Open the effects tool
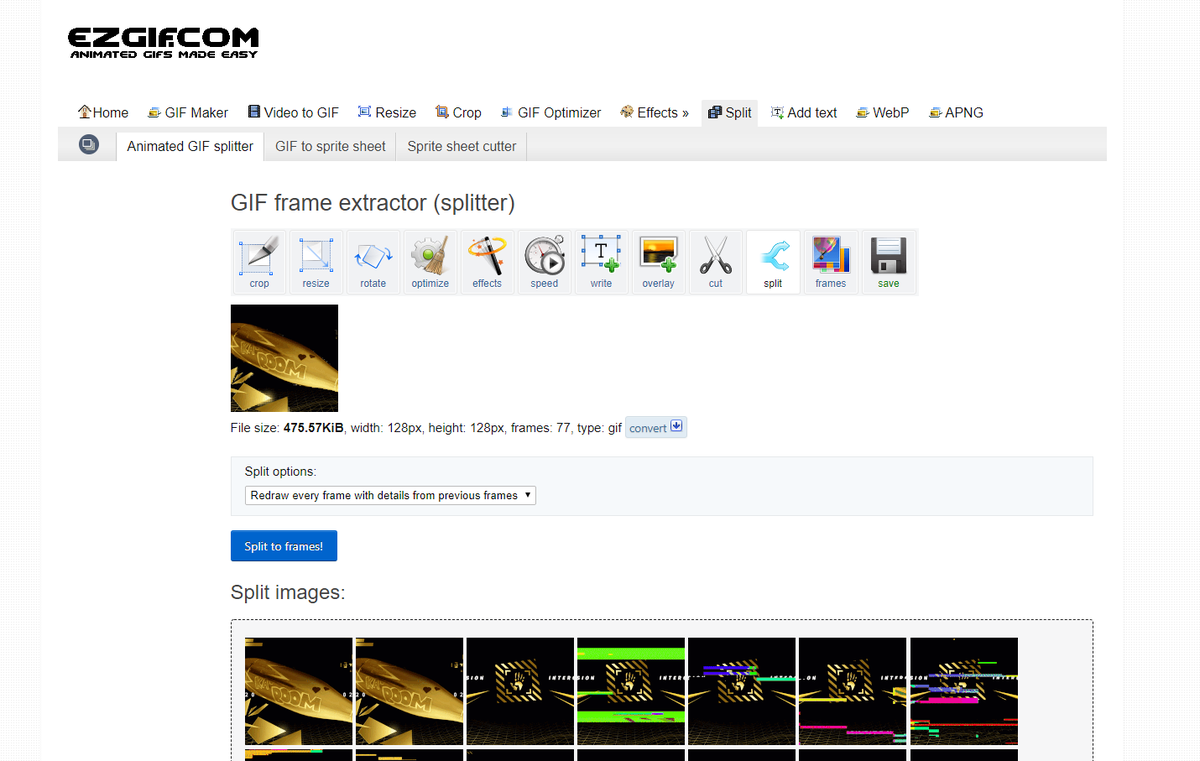The image size is (1200, 761). [487, 262]
